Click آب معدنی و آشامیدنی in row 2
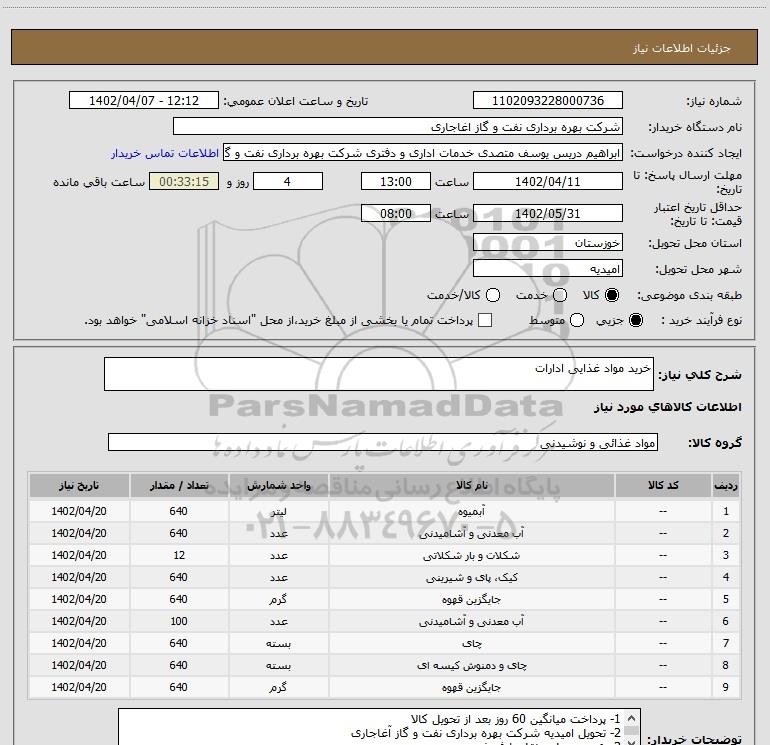 point(471,533)
